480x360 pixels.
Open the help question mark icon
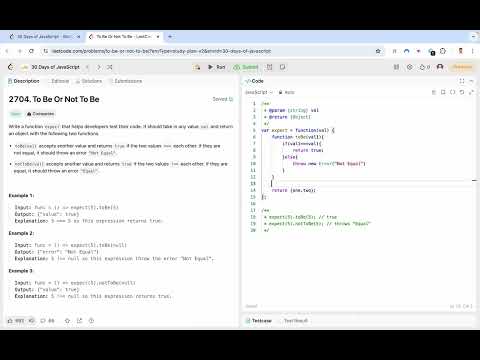pyautogui.click(x=91, y=321)
